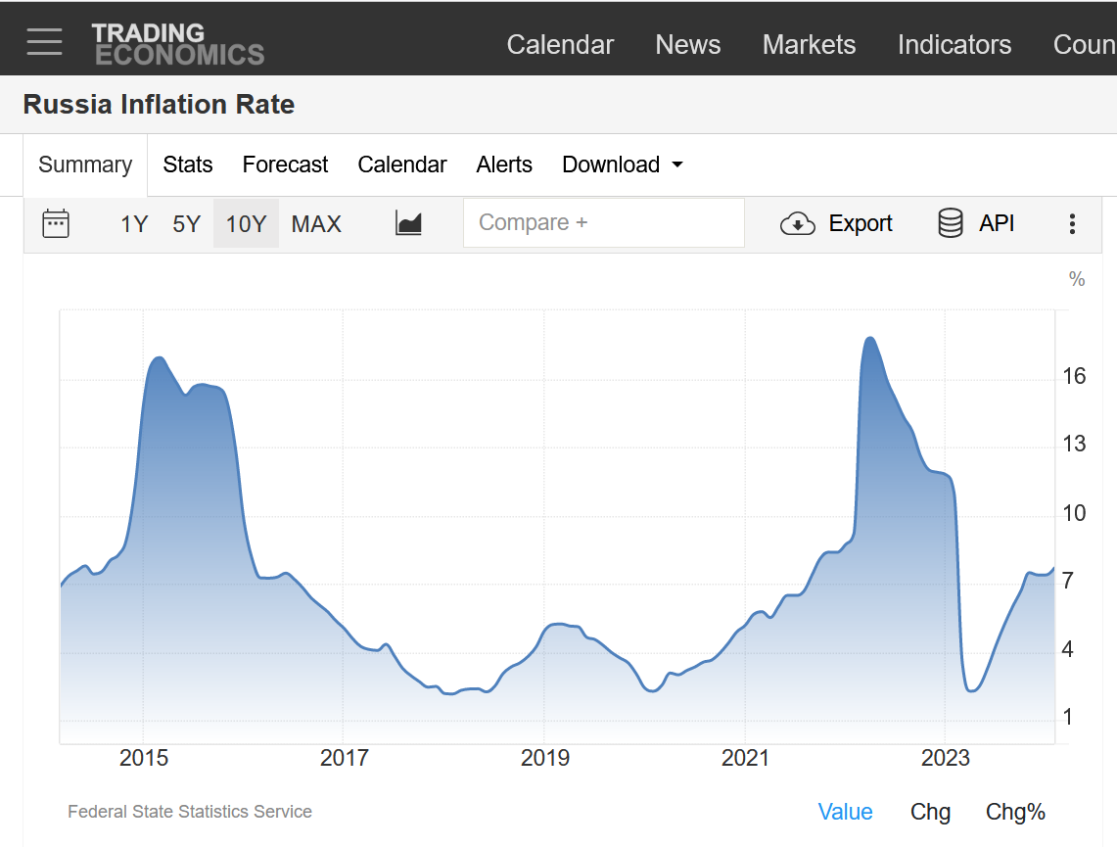
Task: Expand the Download dropdown
Action: (x=622, y=165)
